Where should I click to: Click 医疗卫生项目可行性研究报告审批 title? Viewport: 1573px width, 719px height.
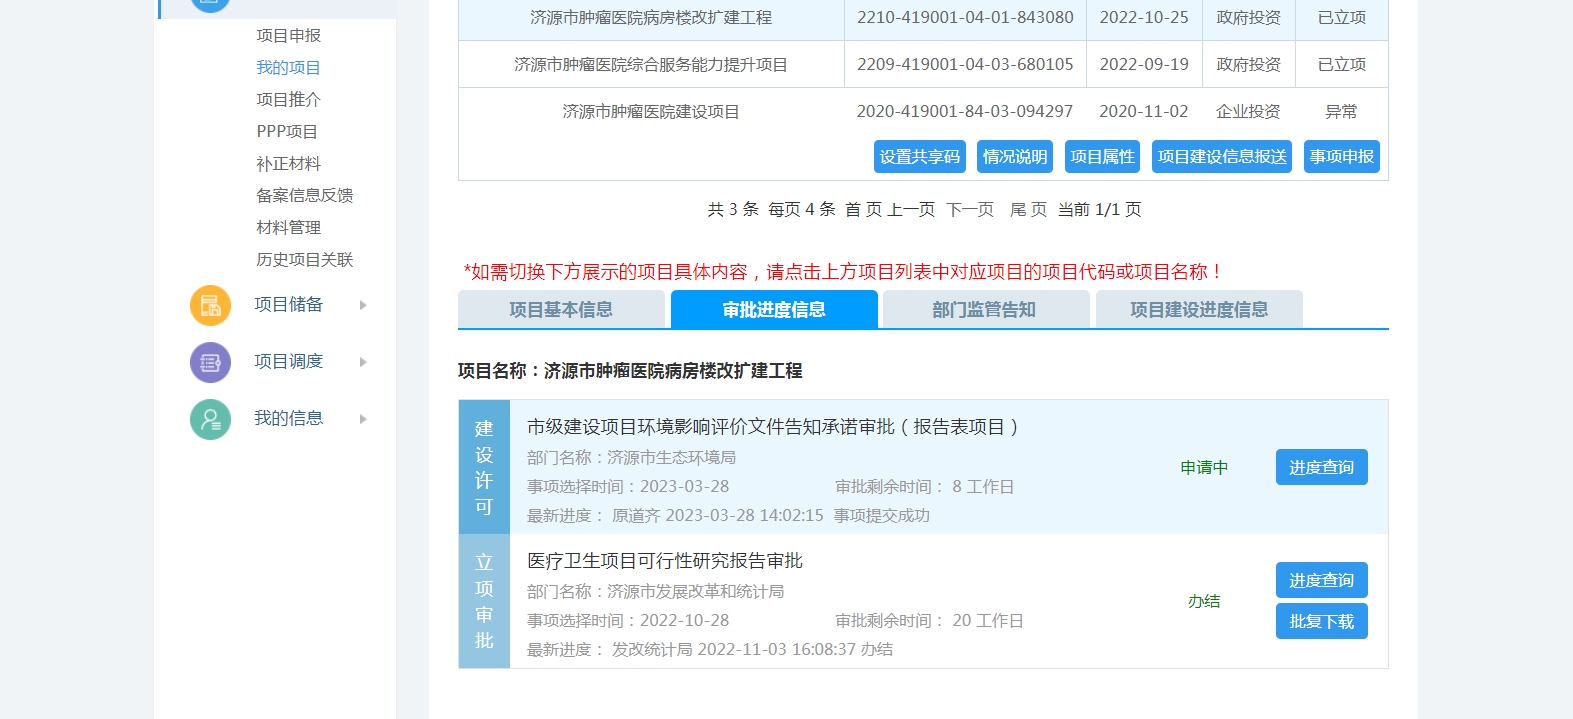[x=665, y=561]
